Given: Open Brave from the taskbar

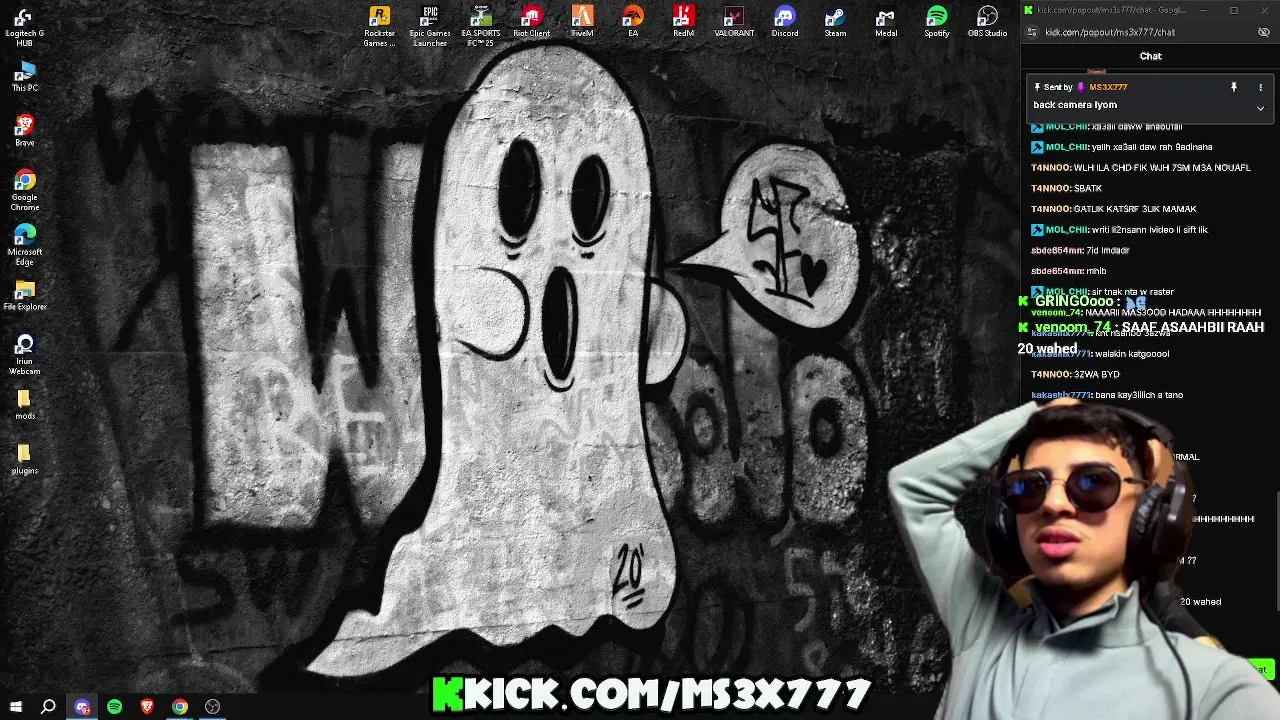Looking at the screenshot, I should click(147, 707).
